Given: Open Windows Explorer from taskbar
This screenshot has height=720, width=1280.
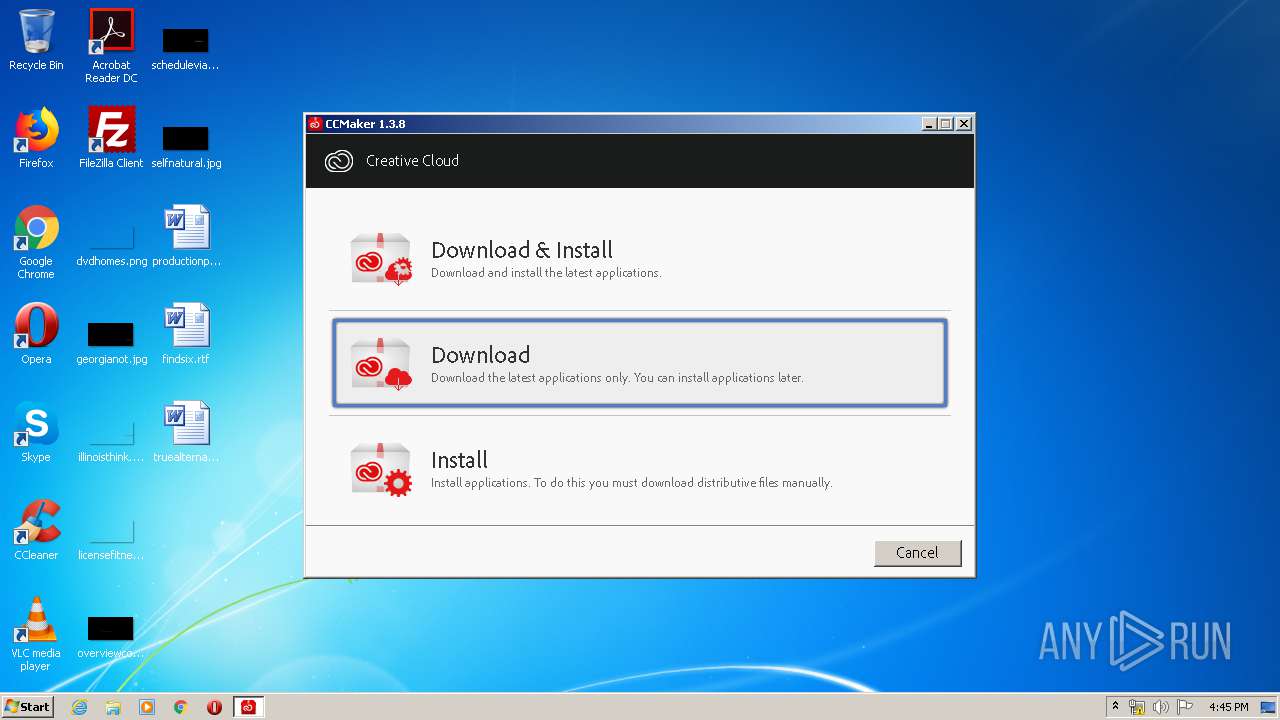Looking at the screenshot, I should (113, 707).
